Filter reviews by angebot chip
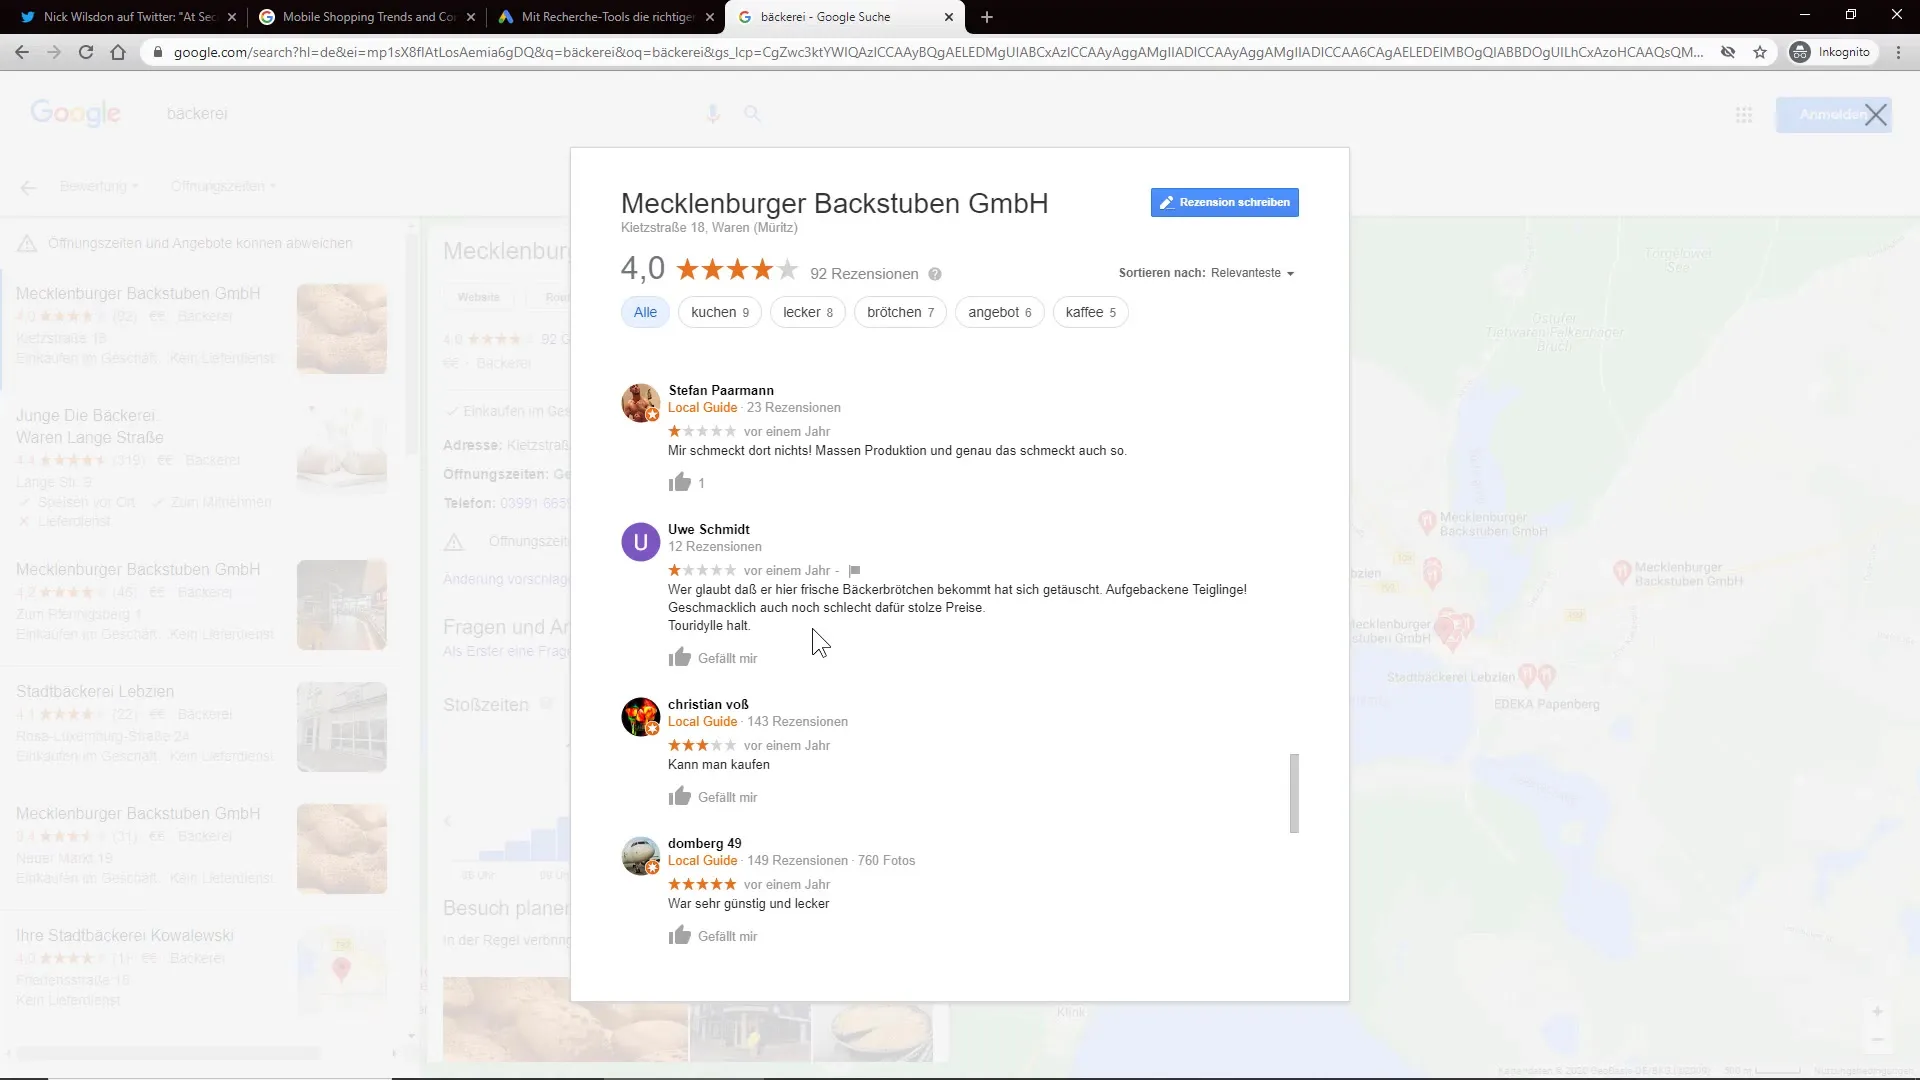The image size is (1920, 1080). (x=1000, y=312)
